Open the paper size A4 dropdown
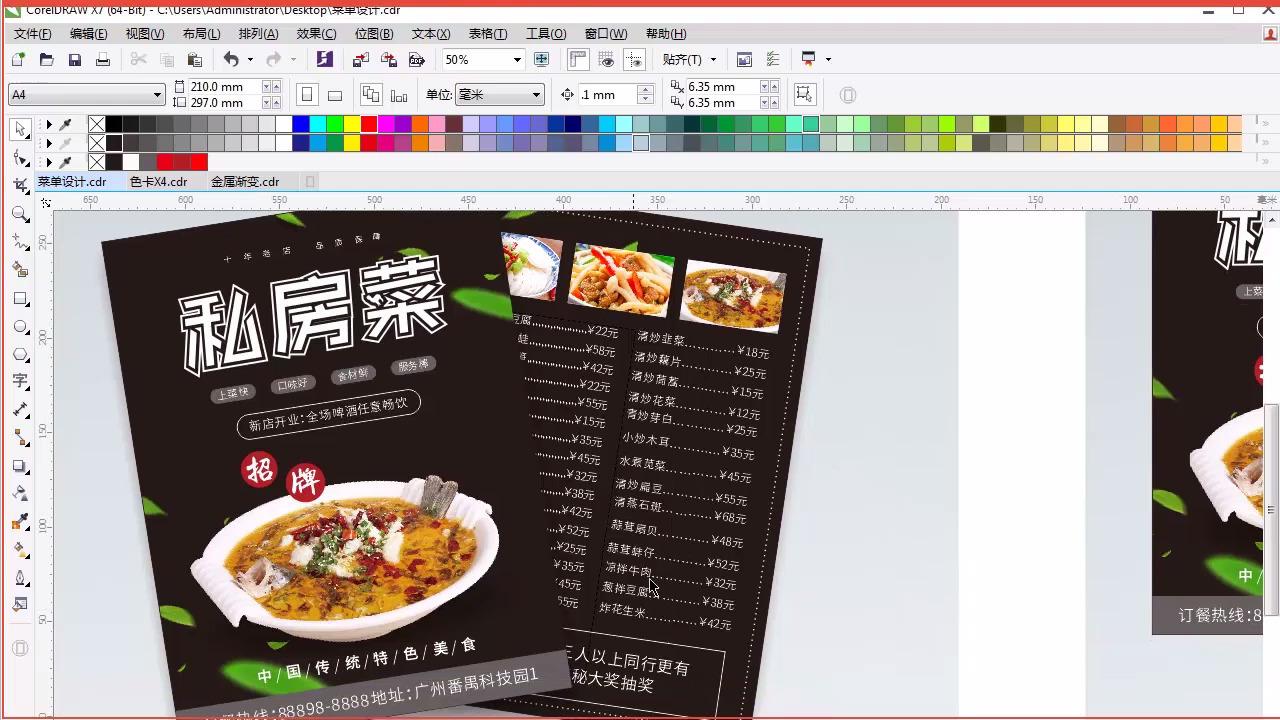The width and height of the screenshot is (1280, 720). [158, 93]
